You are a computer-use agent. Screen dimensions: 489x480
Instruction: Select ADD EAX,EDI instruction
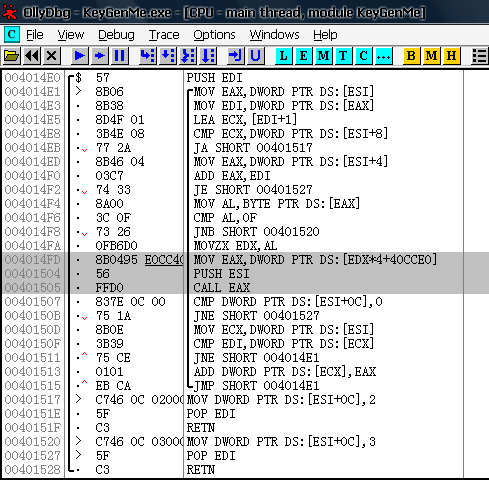coord(232,176)
